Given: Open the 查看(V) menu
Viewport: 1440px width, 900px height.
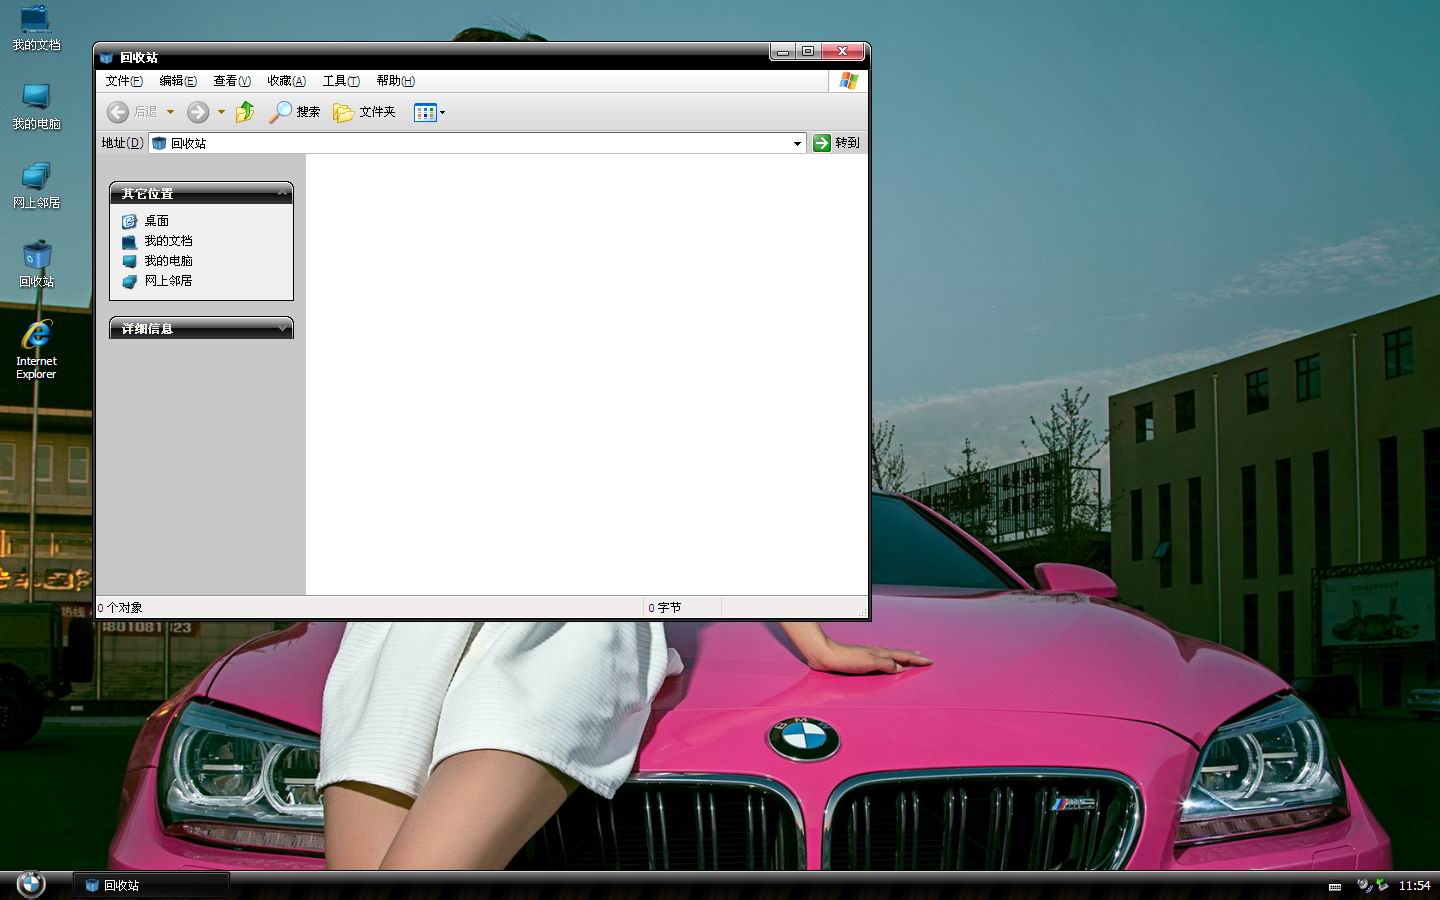Looking at the screenshot, I should [232, 81].
